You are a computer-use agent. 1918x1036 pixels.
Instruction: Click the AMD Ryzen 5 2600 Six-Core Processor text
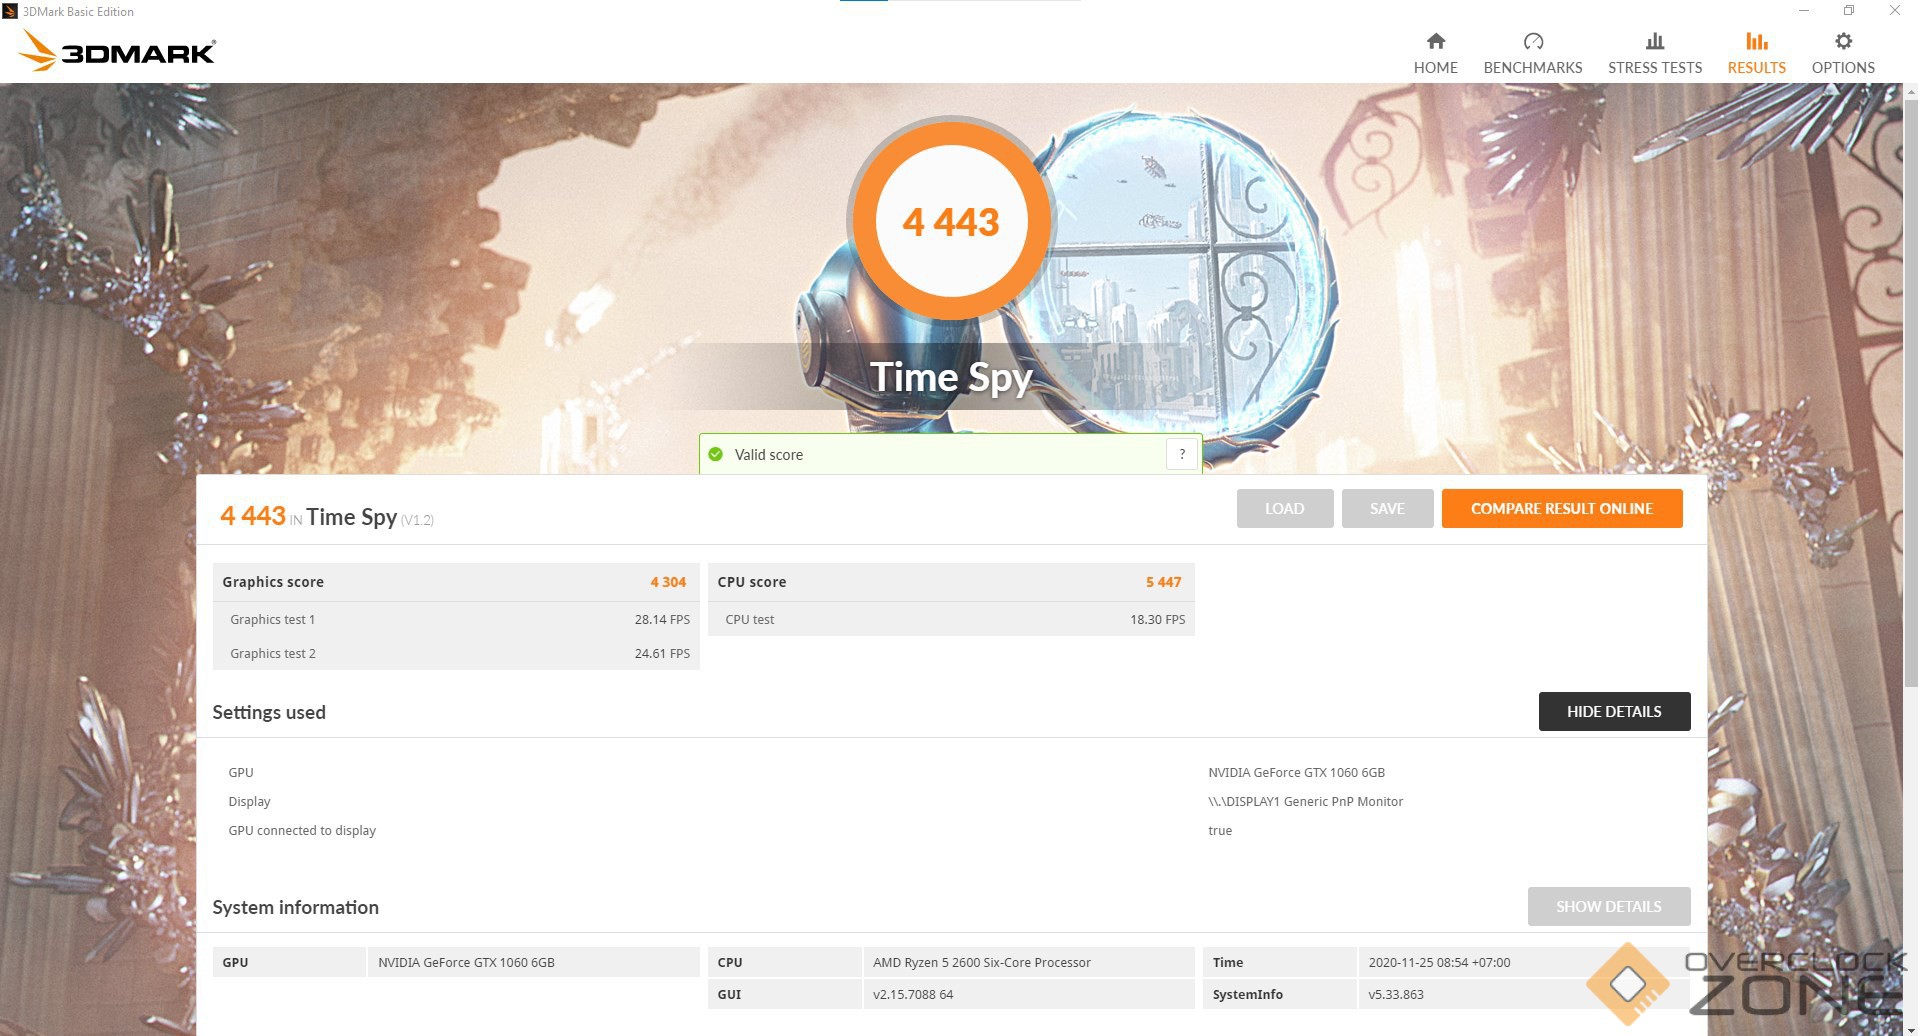(x=981, y=963)
